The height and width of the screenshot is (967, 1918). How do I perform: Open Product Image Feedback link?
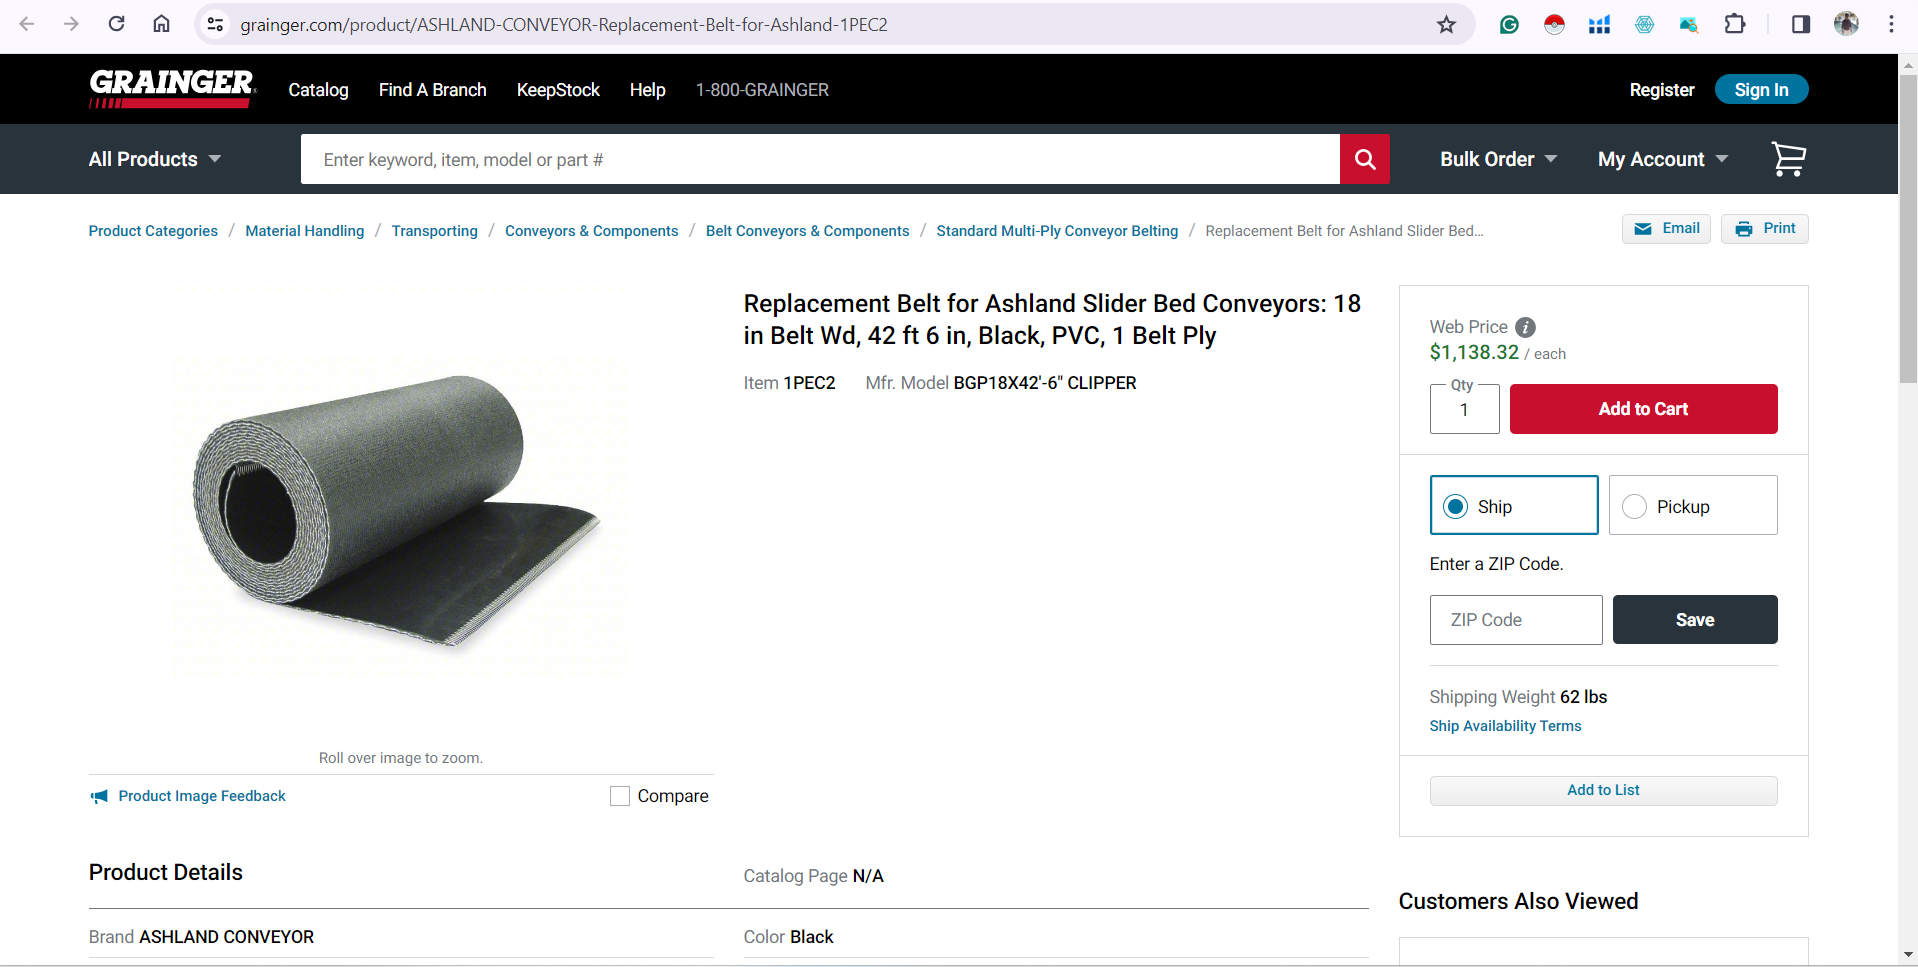202,796
